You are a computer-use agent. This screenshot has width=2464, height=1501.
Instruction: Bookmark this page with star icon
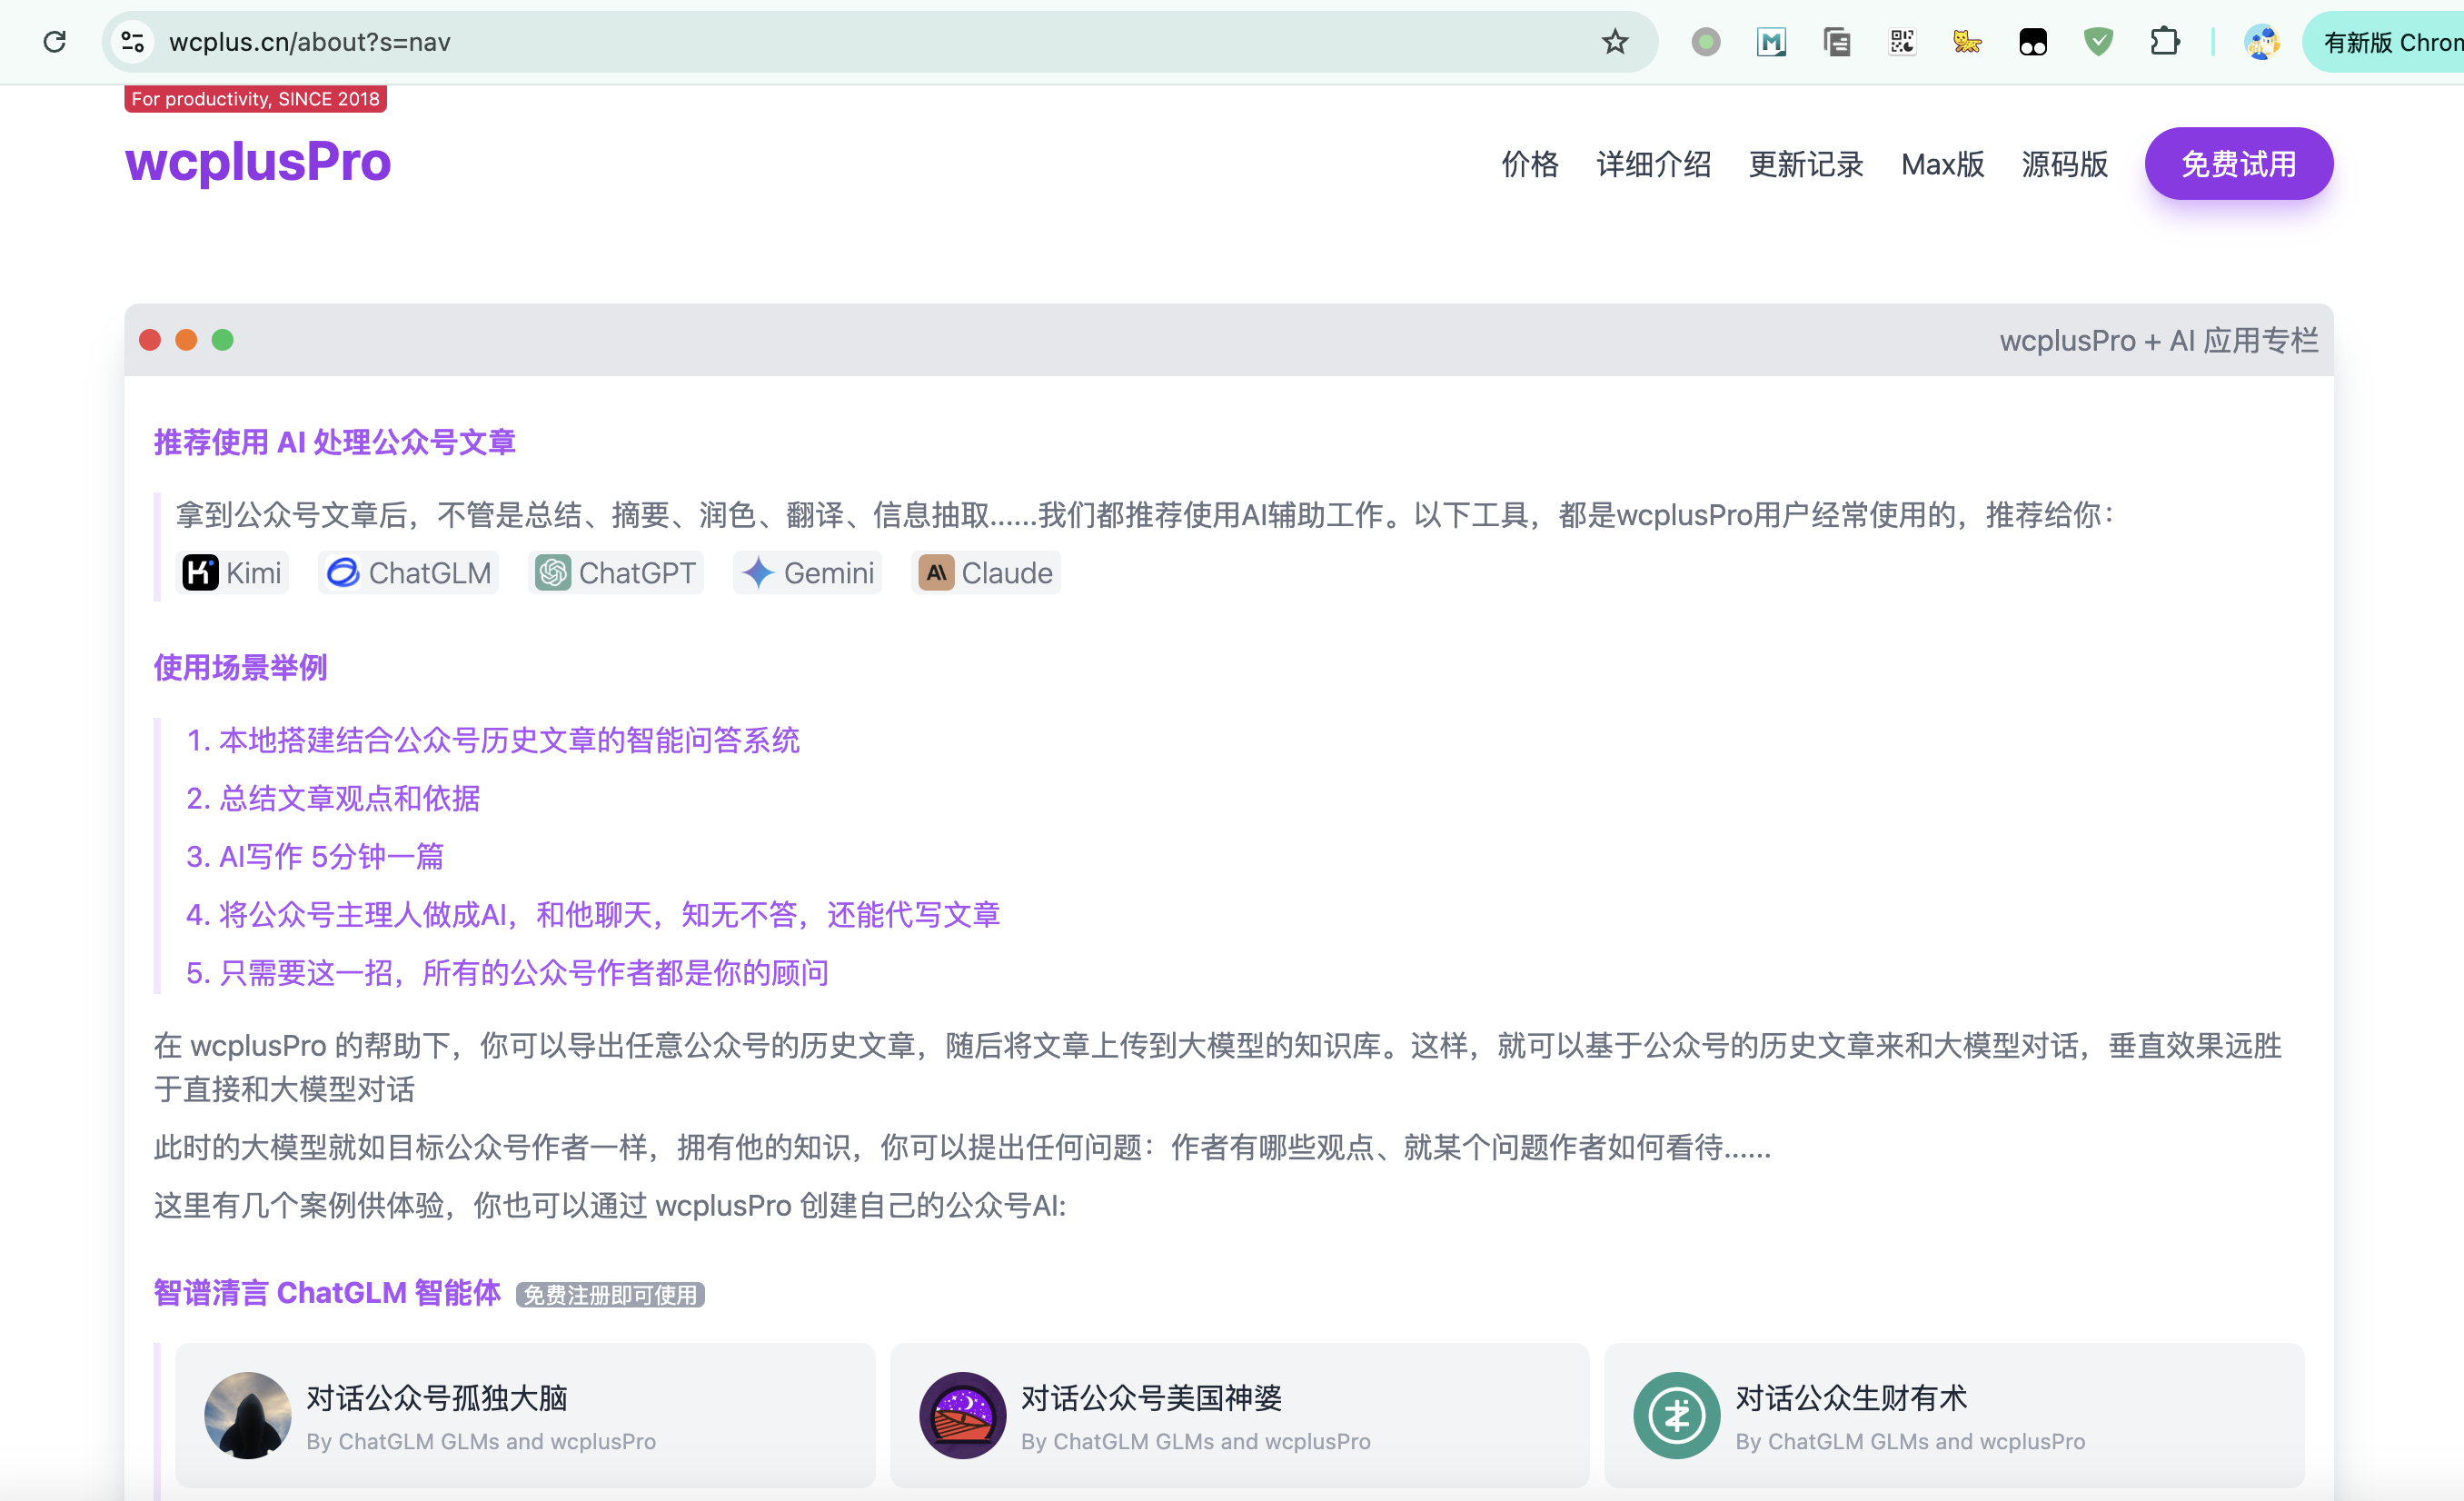coord(1614,42)
